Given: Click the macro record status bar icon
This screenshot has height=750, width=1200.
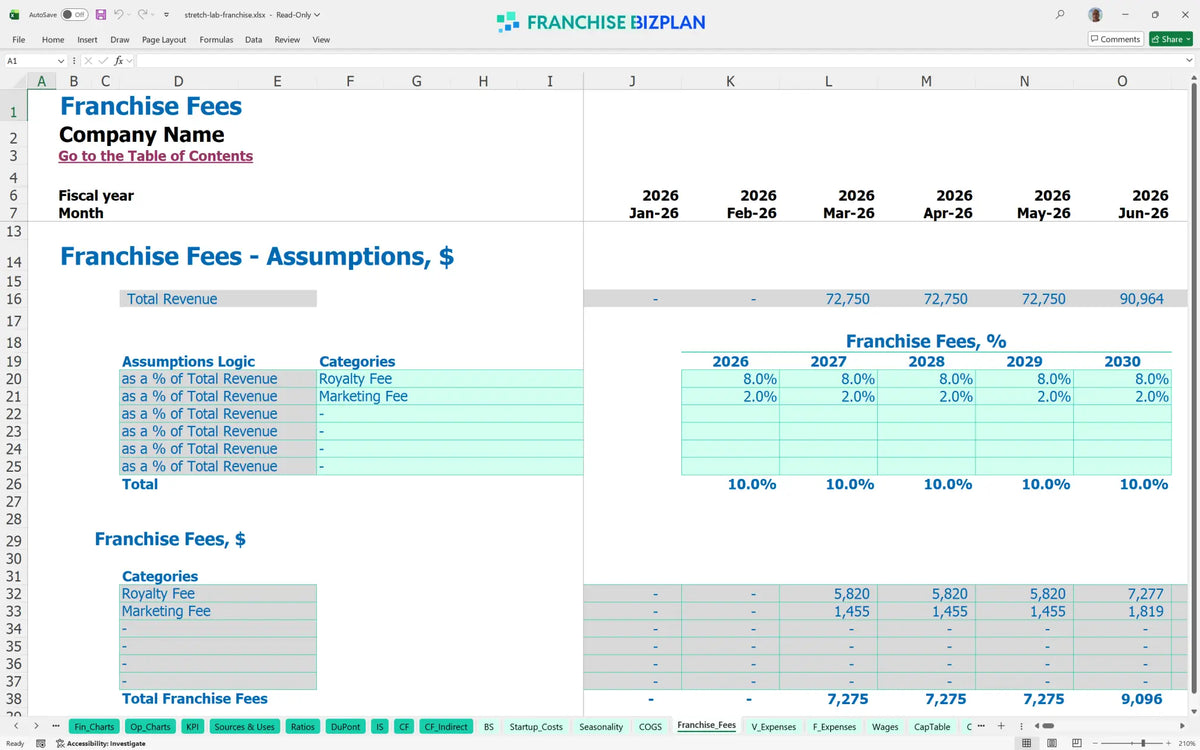Looking at the screenshot, I should point(40,743).
